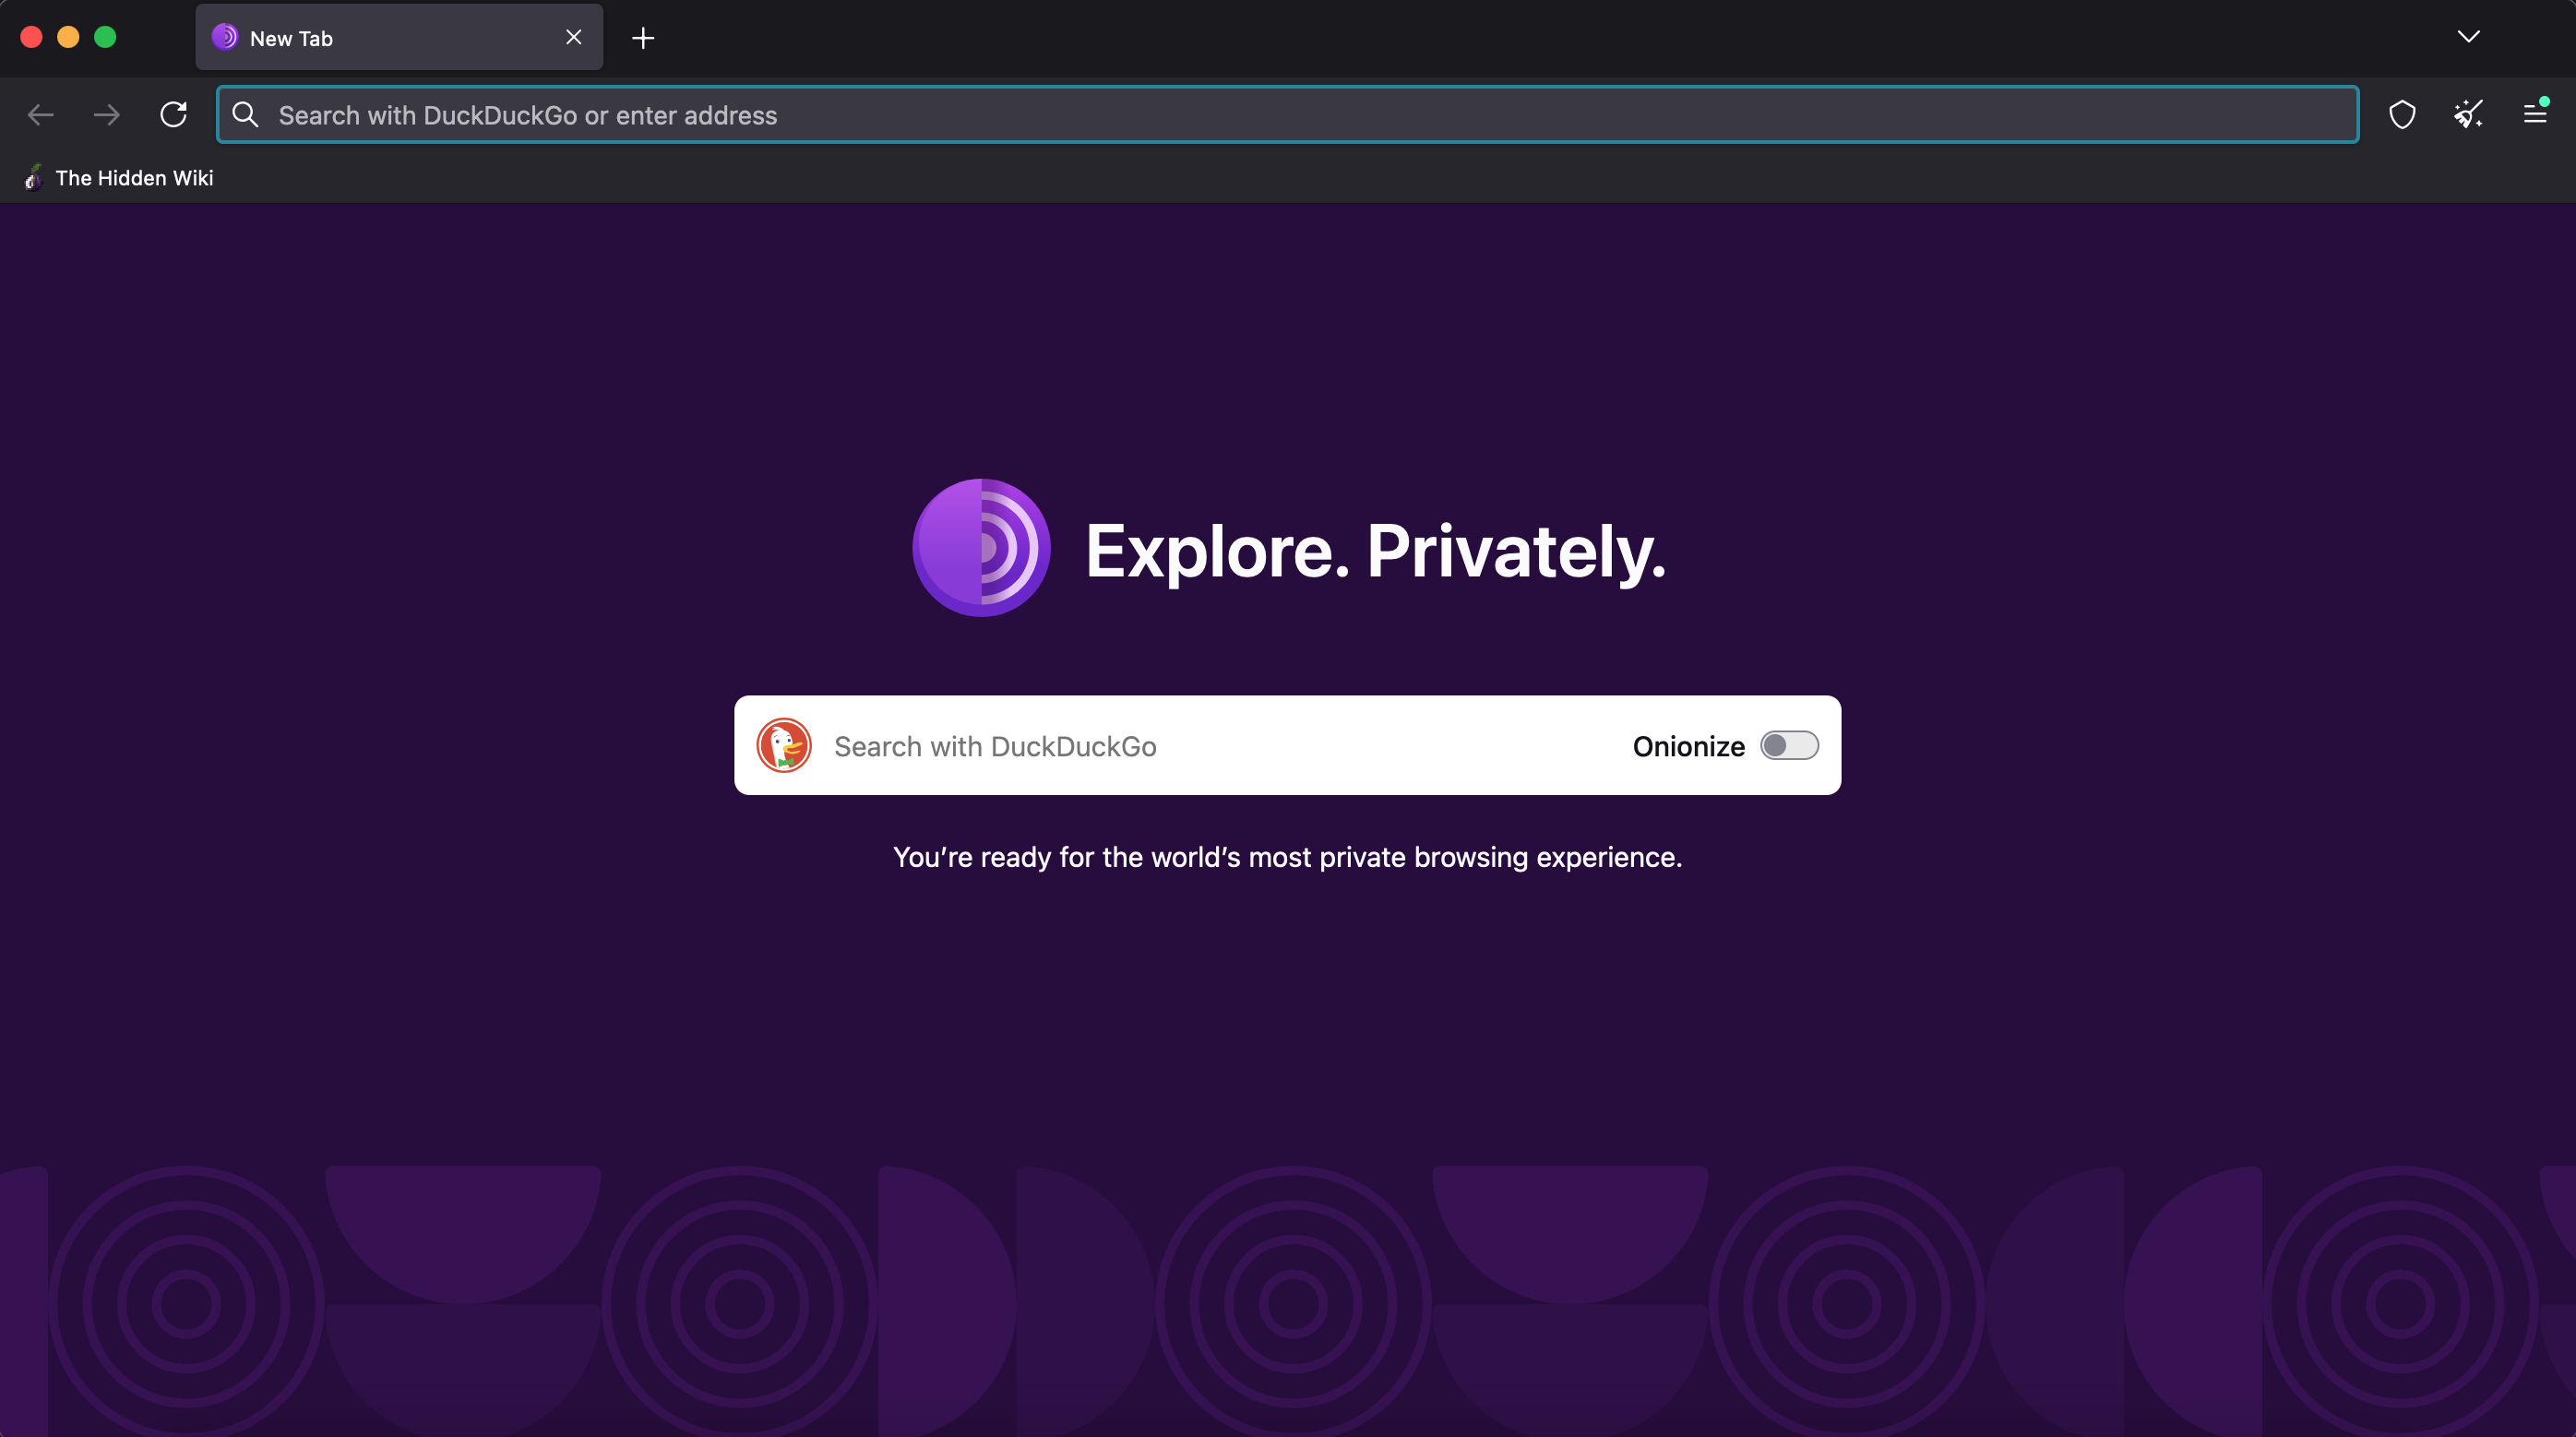Select the New Tab tab
The image size is (2576, 1437).
click(399, 37)
